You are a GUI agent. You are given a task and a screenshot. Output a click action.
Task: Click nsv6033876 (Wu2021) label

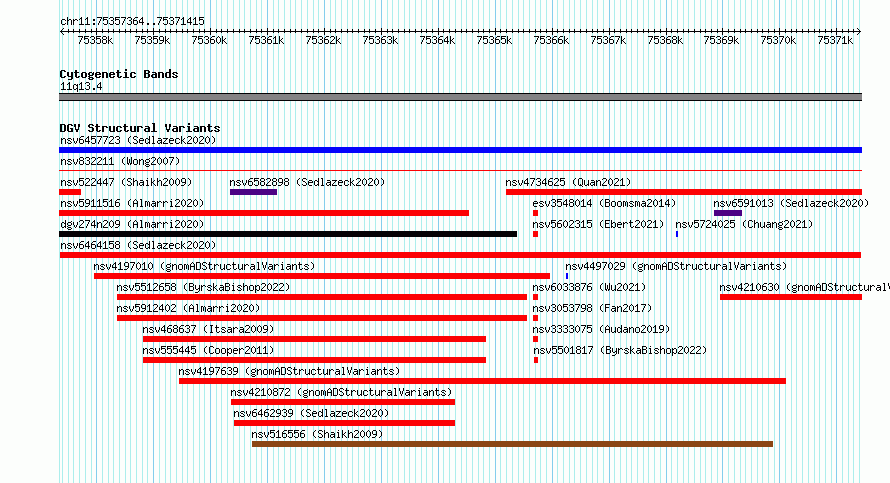(589, 287)
